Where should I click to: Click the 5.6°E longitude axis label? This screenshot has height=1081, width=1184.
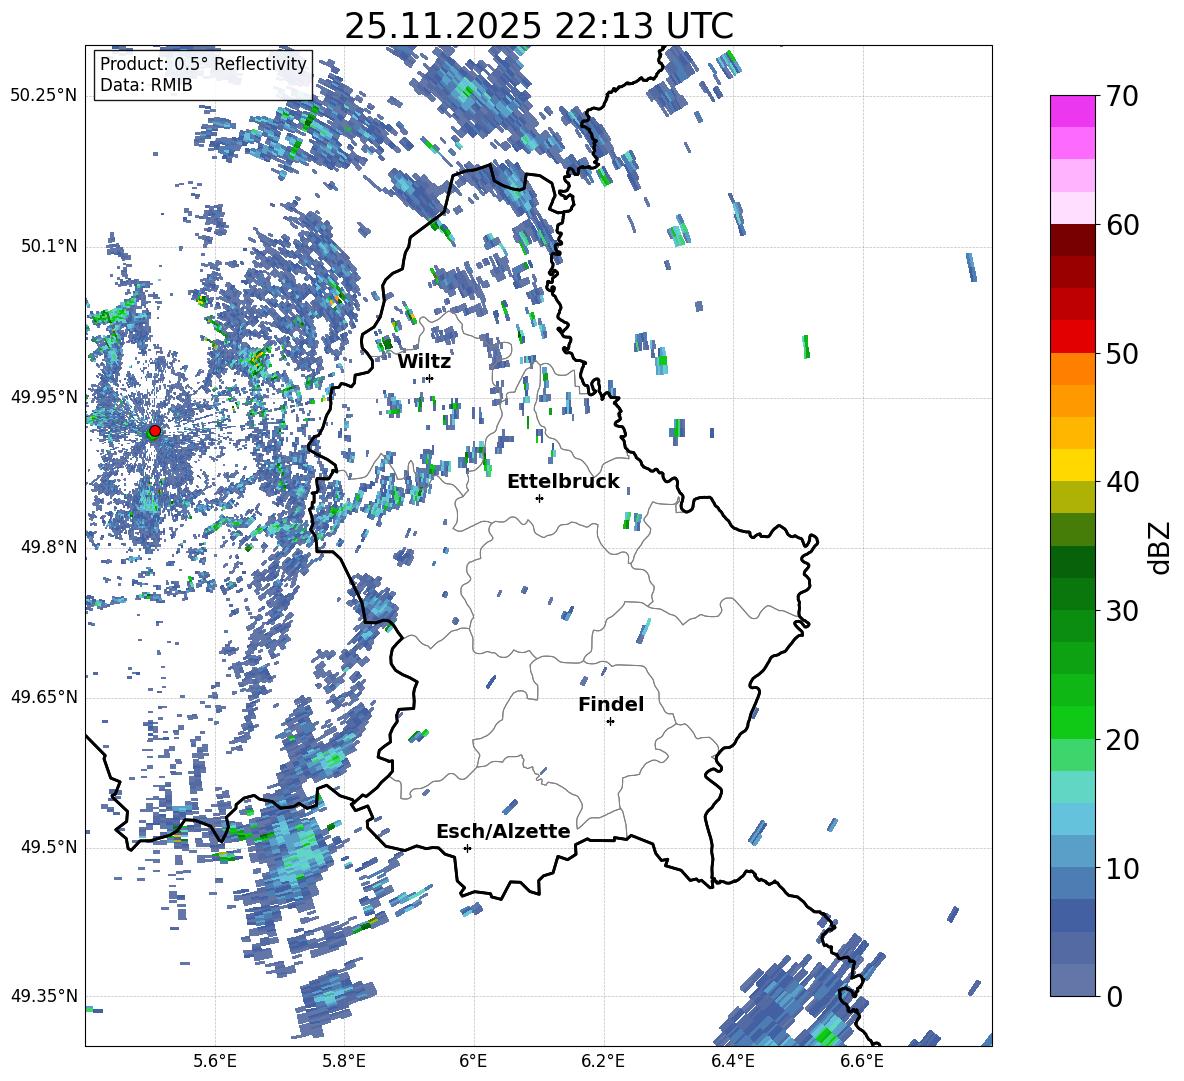click(x=215, y=1061)
